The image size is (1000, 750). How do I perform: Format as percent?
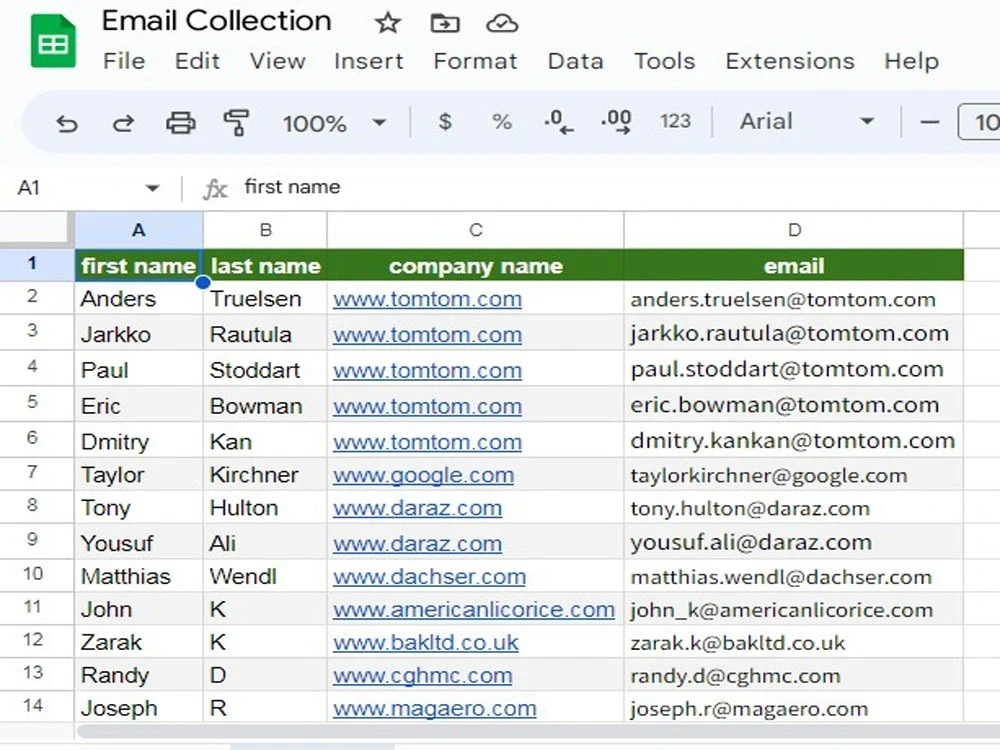[x=502, y=121]
